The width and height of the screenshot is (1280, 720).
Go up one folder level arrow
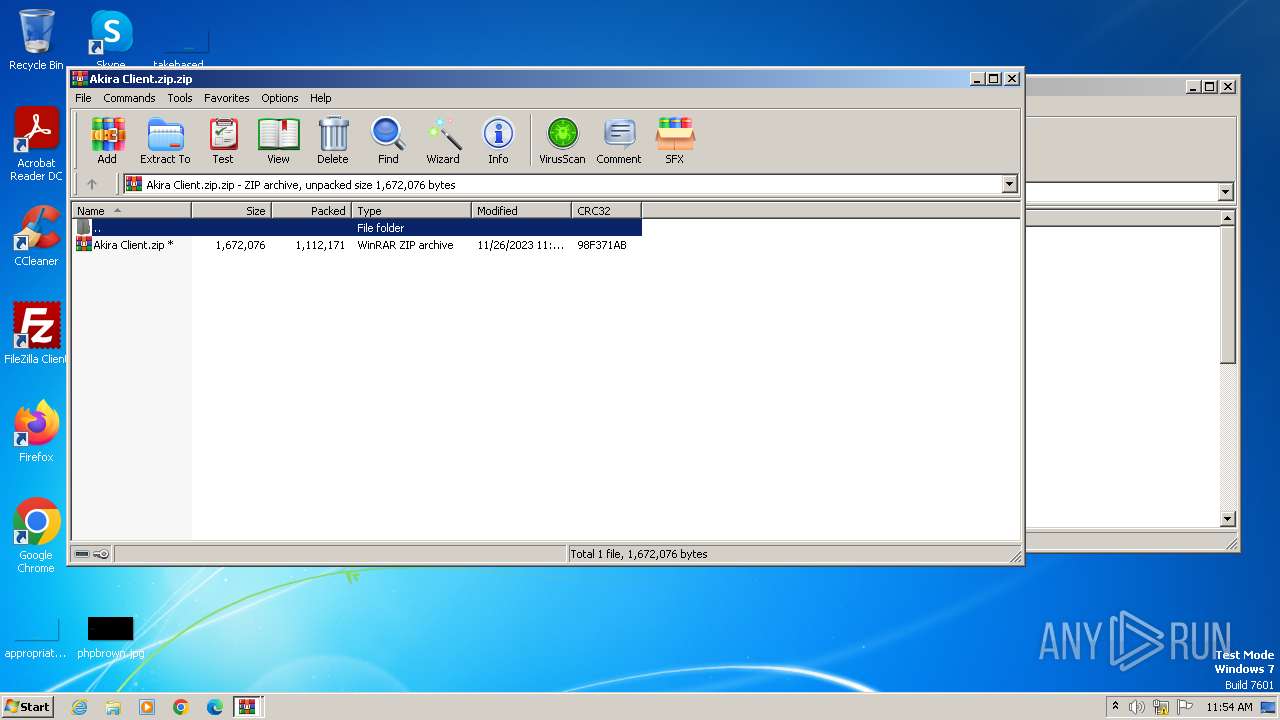coord(92,184)
